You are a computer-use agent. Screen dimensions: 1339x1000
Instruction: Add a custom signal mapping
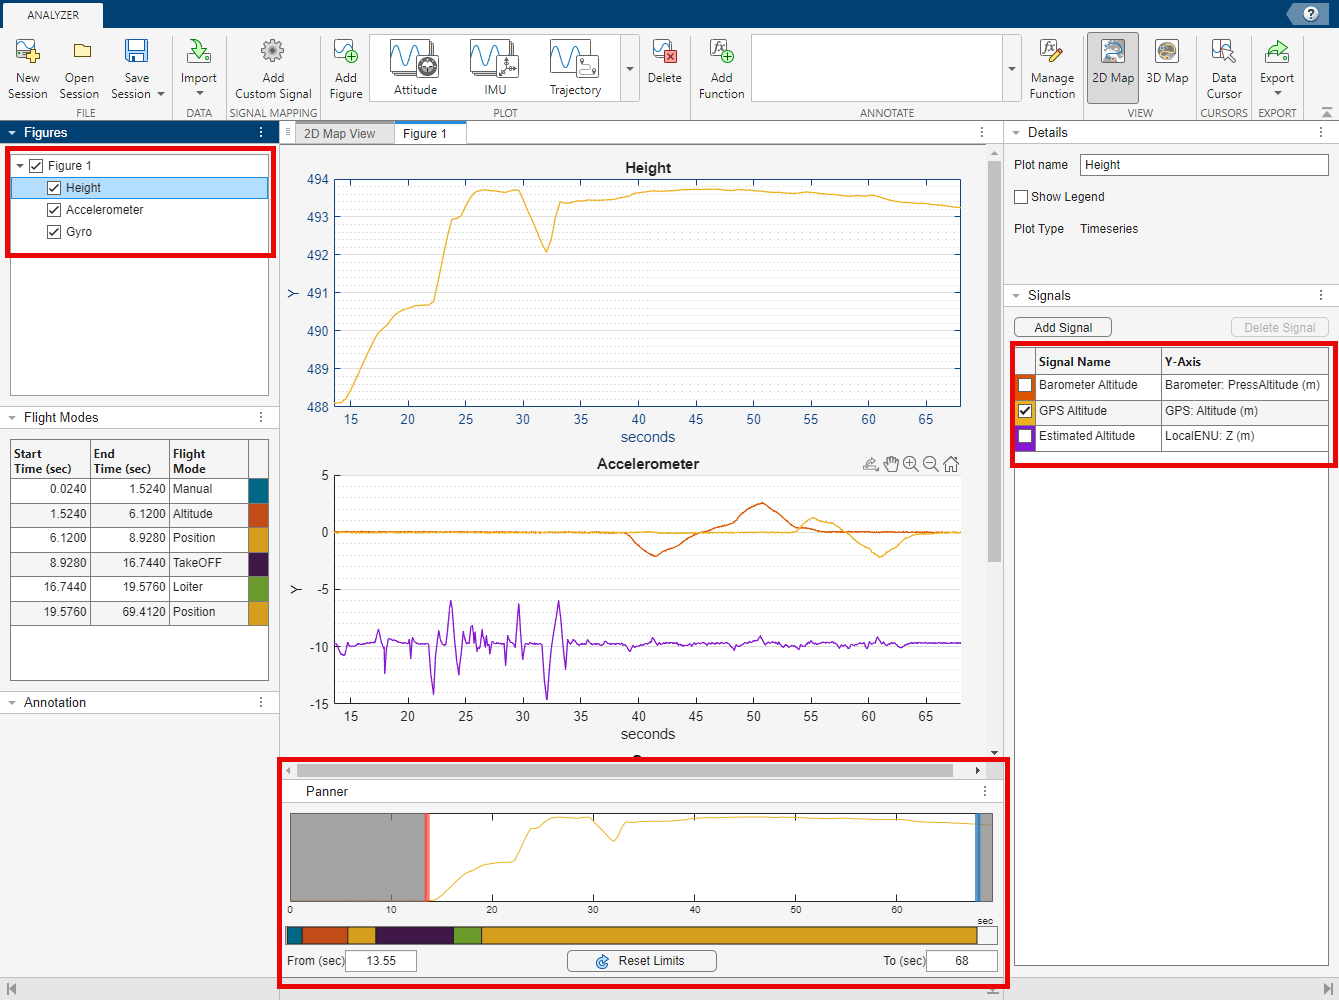[273, 69]
